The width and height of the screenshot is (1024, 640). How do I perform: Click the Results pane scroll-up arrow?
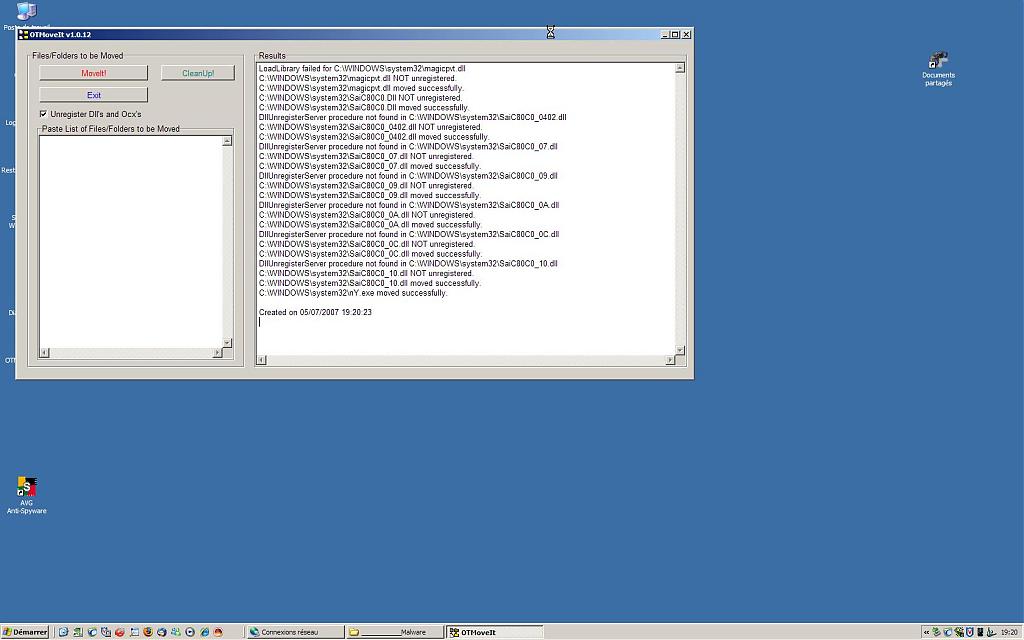[x=680, y=68]
